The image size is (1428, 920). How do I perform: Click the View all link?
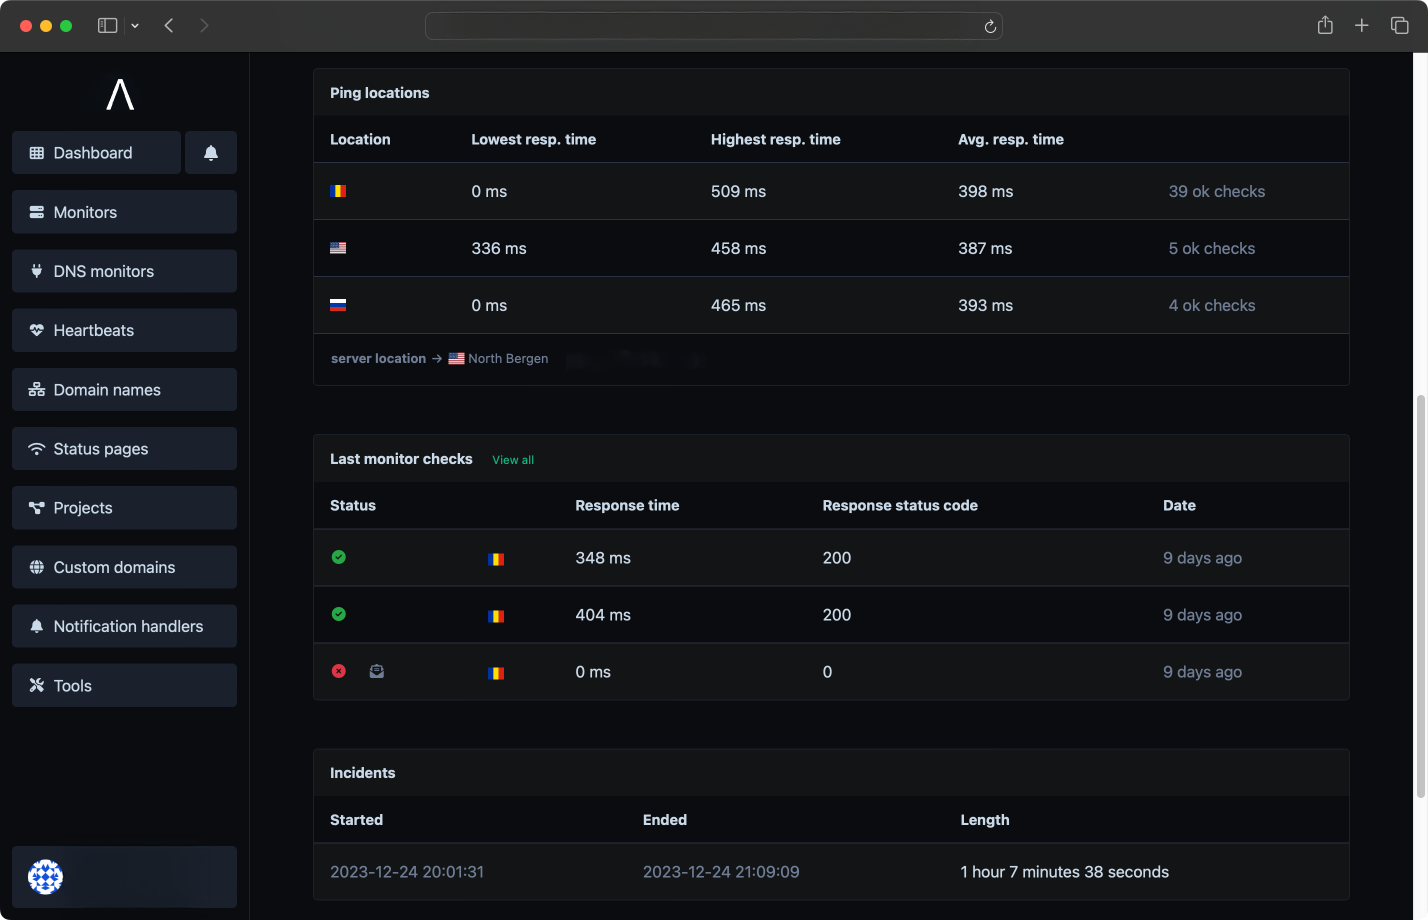point(513,460)
